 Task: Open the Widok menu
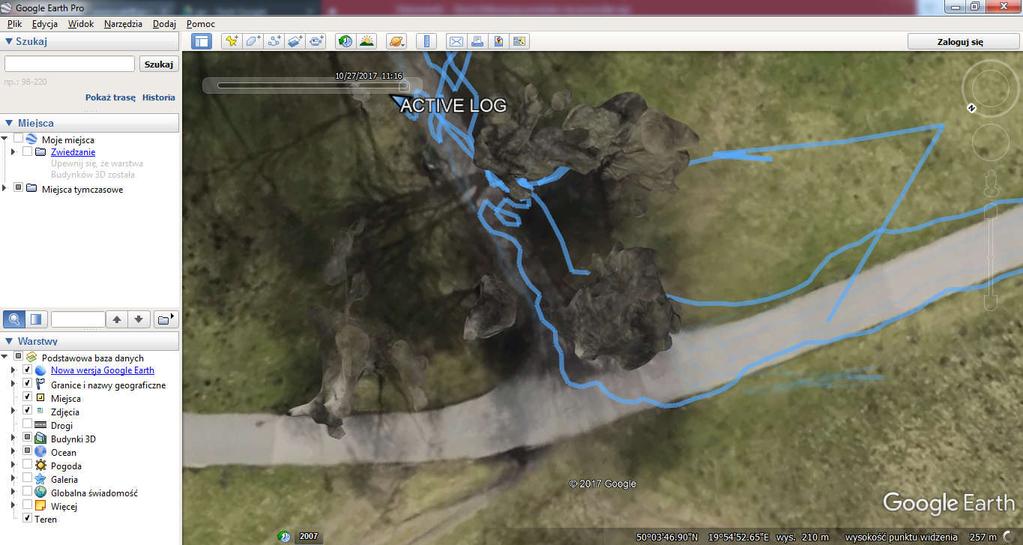click(x=81, y=23)
